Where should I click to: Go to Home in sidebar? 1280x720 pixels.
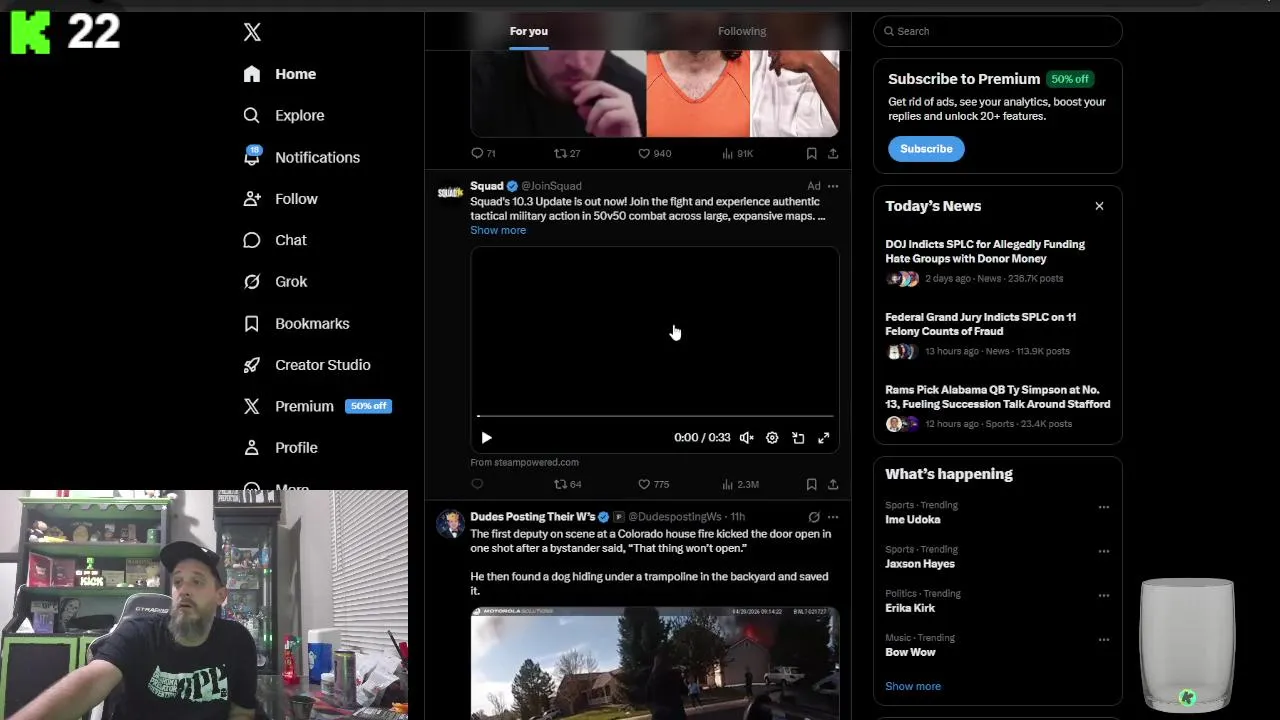pyautogui.click(x=280, y=74)
